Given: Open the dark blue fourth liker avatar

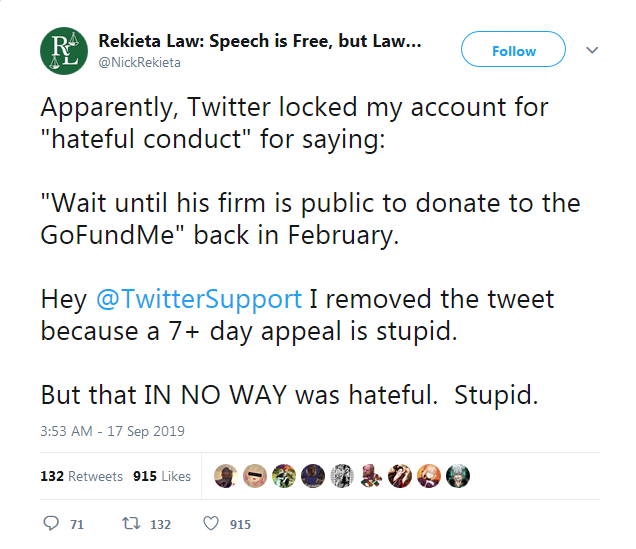Looking at the screenshot, I should pyautogui.click(x=313, y=476).
